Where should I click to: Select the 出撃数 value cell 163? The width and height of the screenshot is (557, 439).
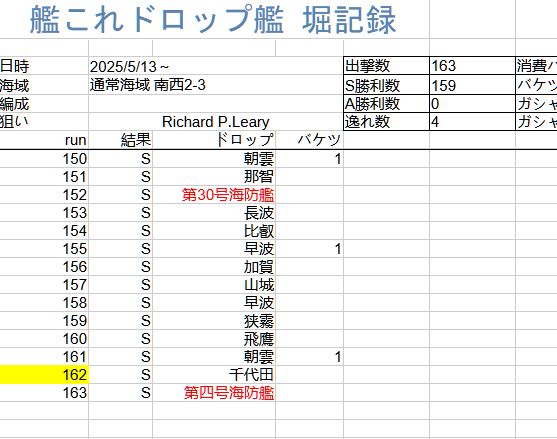[x=472, y=66]
